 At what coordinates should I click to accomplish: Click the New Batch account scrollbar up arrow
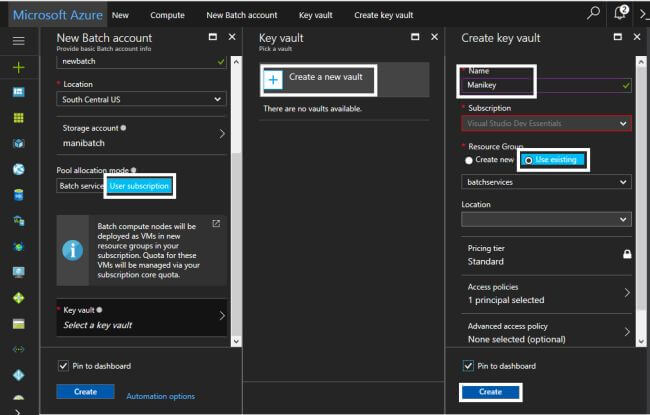[236, 62]
